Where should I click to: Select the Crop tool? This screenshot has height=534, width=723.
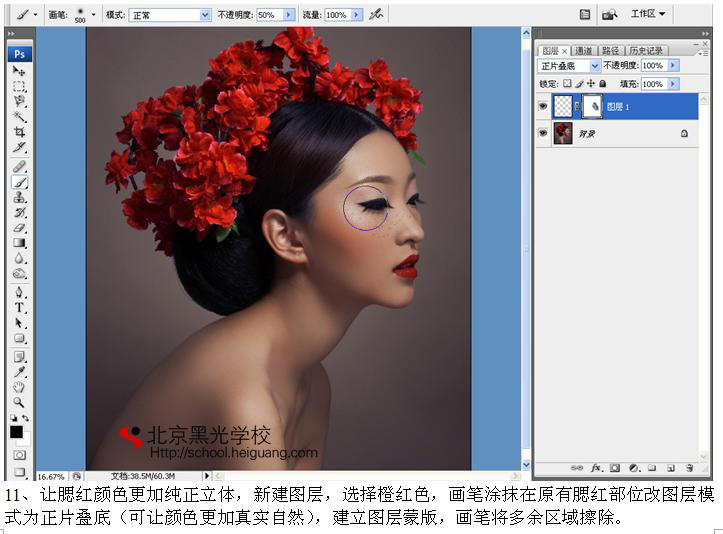tap(19, 132)
